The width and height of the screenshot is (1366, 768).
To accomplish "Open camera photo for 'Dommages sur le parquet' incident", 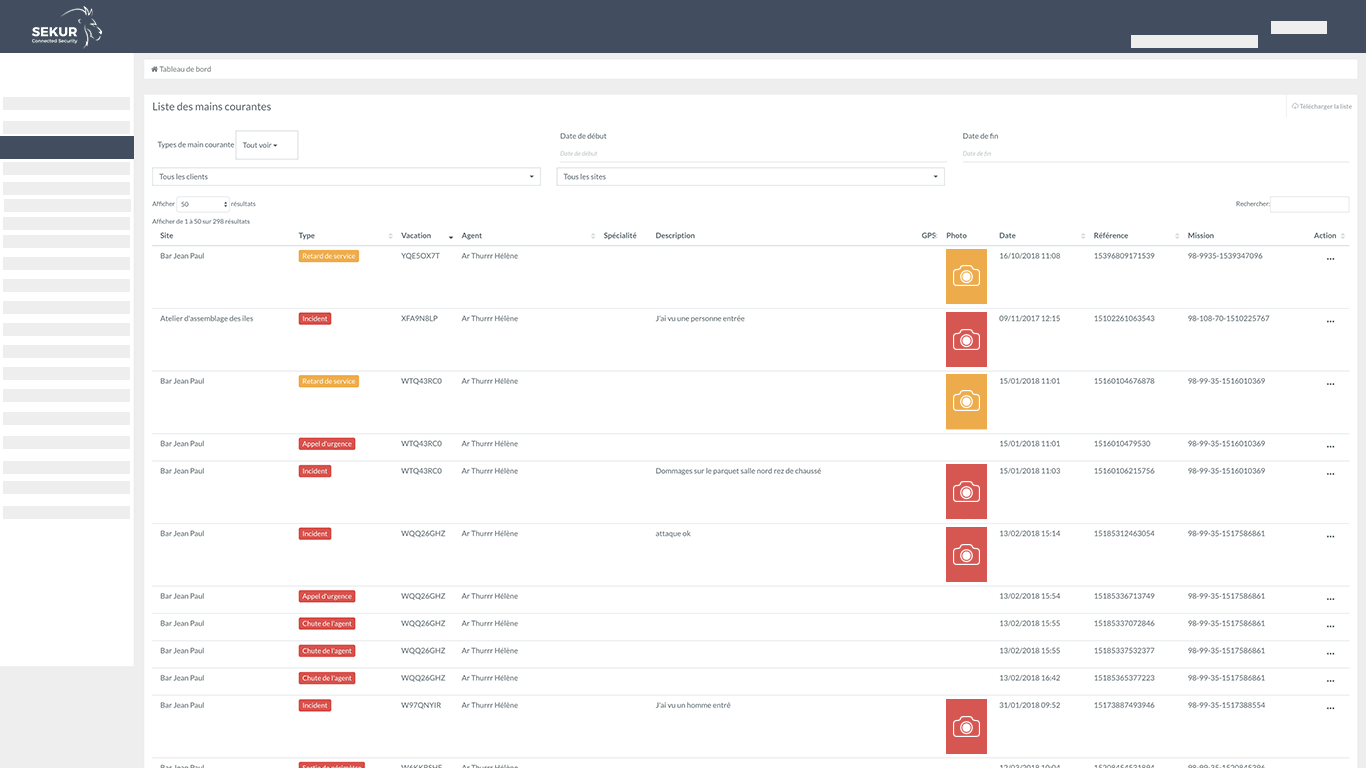I will click(x=966, y=491).
